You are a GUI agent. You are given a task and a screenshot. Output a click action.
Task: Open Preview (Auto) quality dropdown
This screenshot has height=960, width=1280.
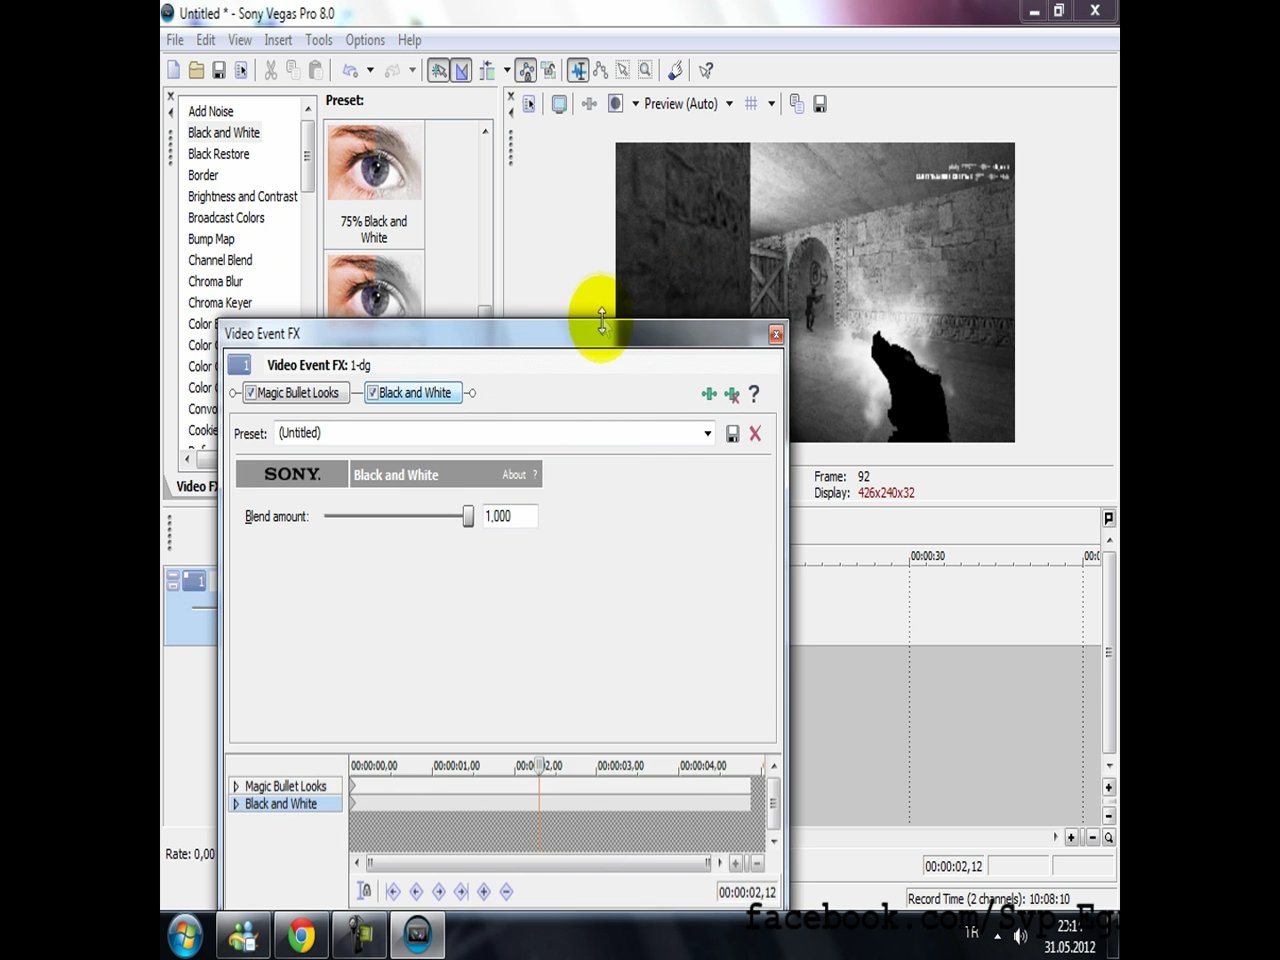(729, 104)
